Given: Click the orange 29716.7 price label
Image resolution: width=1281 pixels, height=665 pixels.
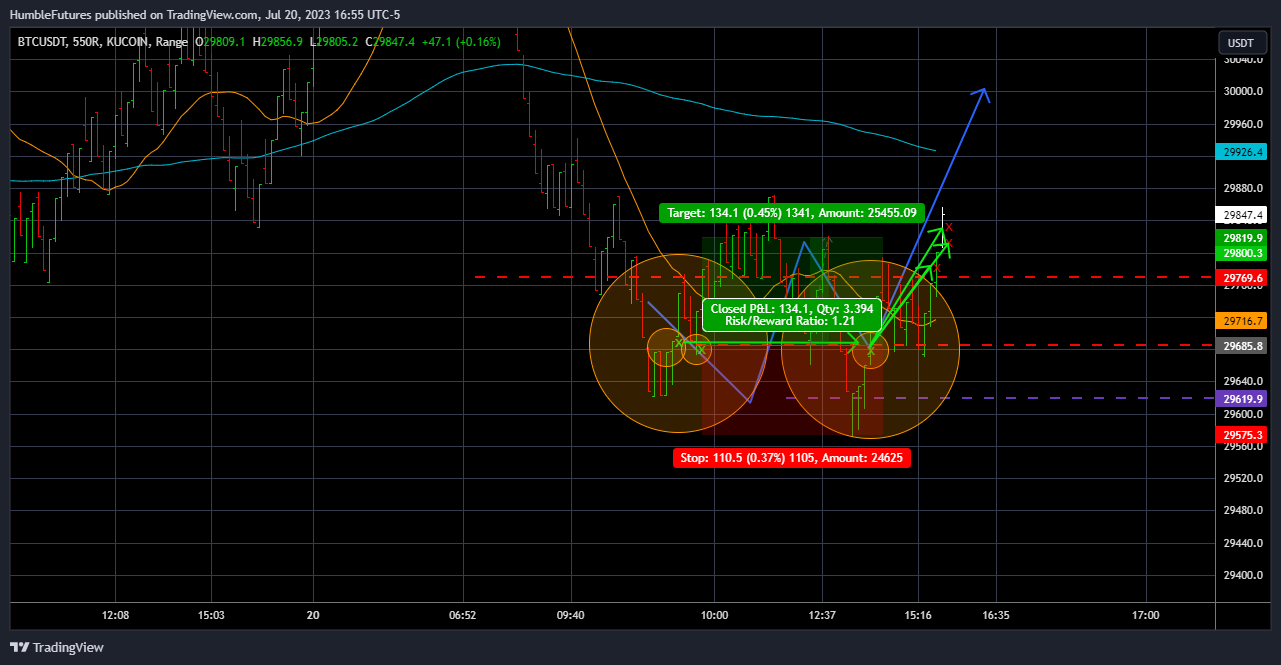Looking at the screenshot, I should [1241, 321].
